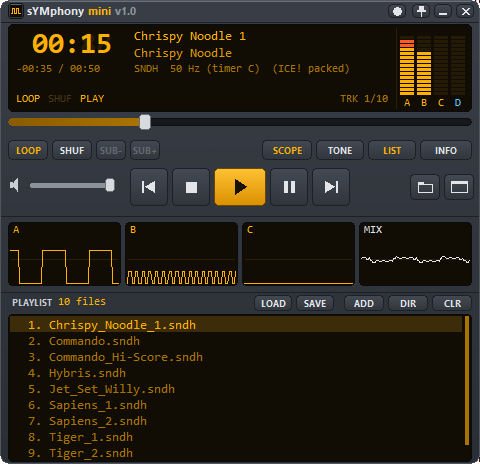
Task: Toggle the SCOPE view
Action: pos(287,150)
